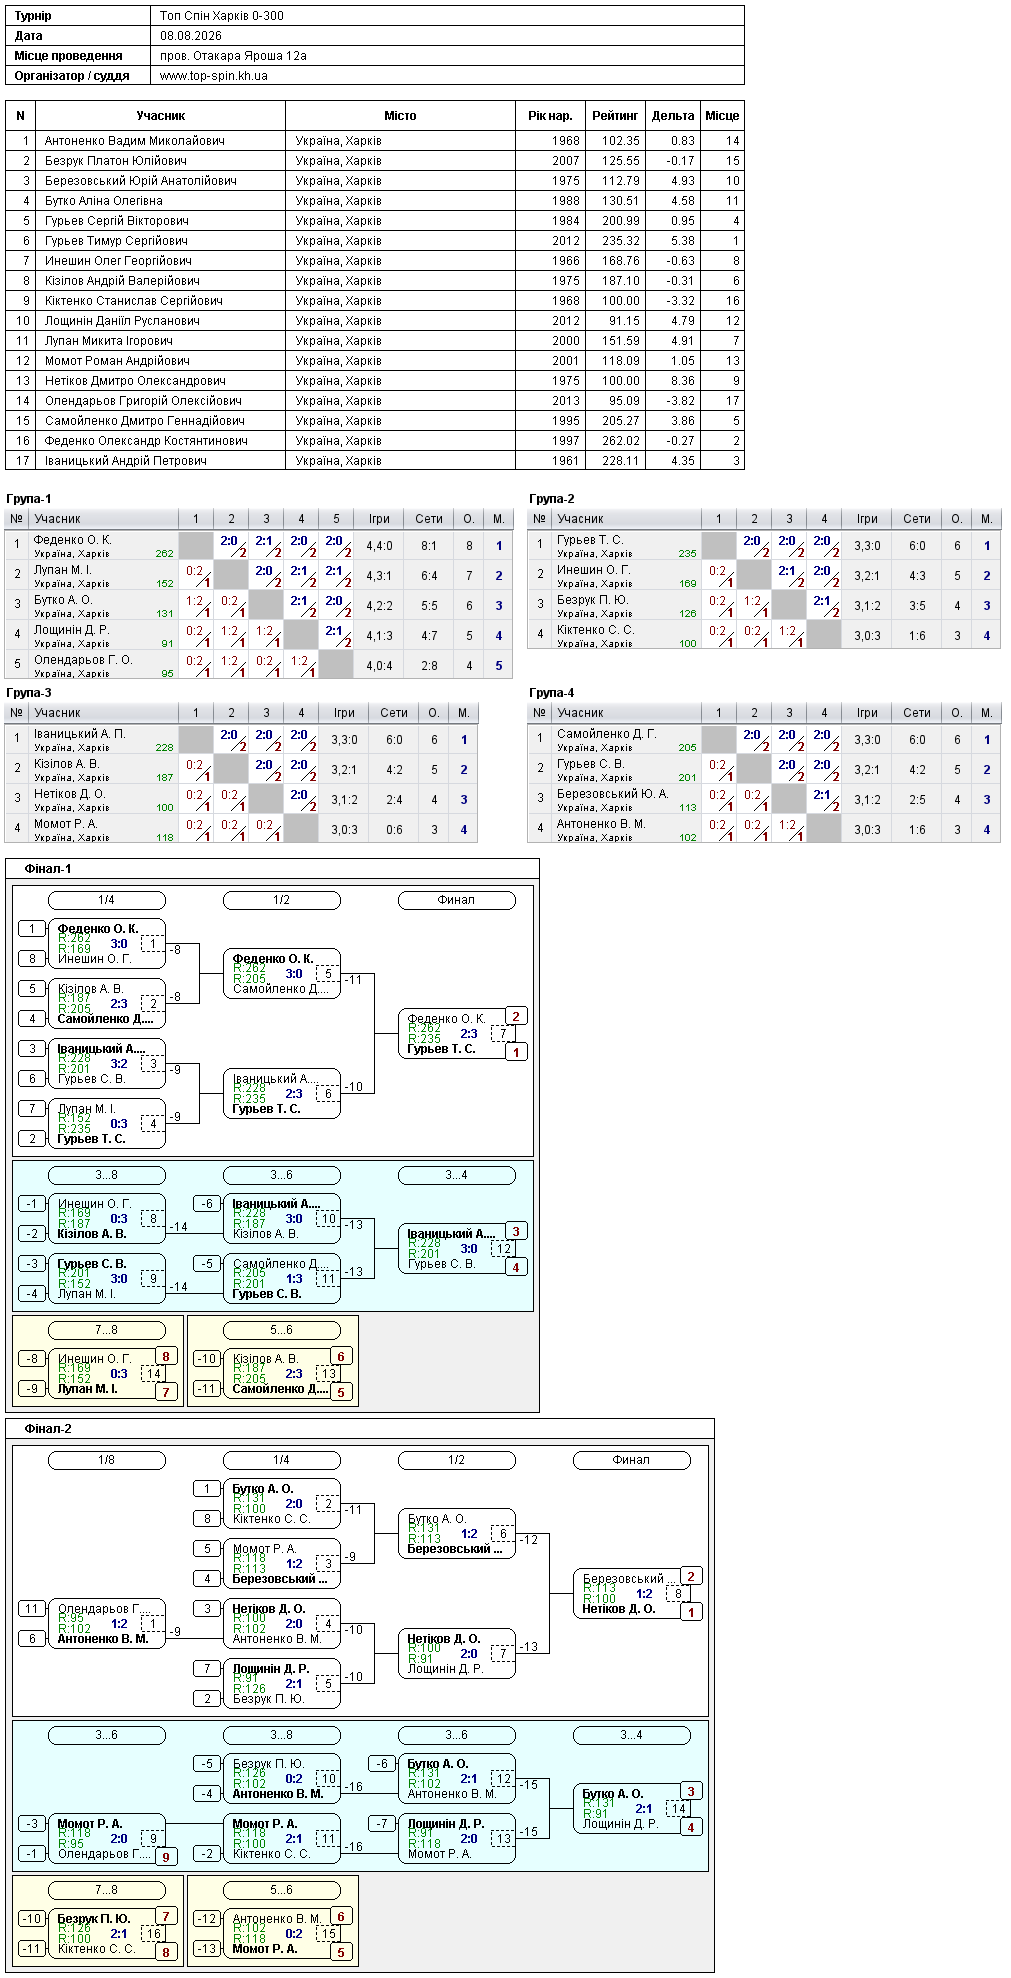Click Іваницький А. П. in Група-3

point(80,734)
